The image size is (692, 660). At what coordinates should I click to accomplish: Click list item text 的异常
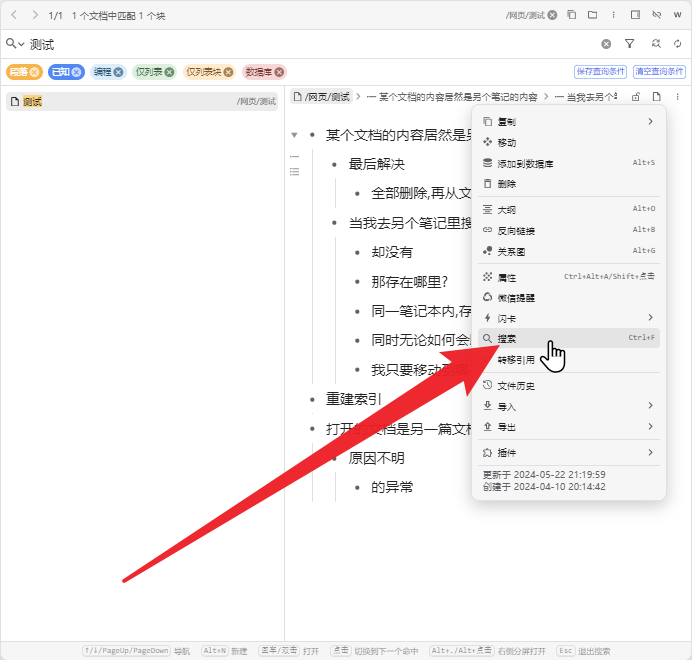[x=392, y=487]
